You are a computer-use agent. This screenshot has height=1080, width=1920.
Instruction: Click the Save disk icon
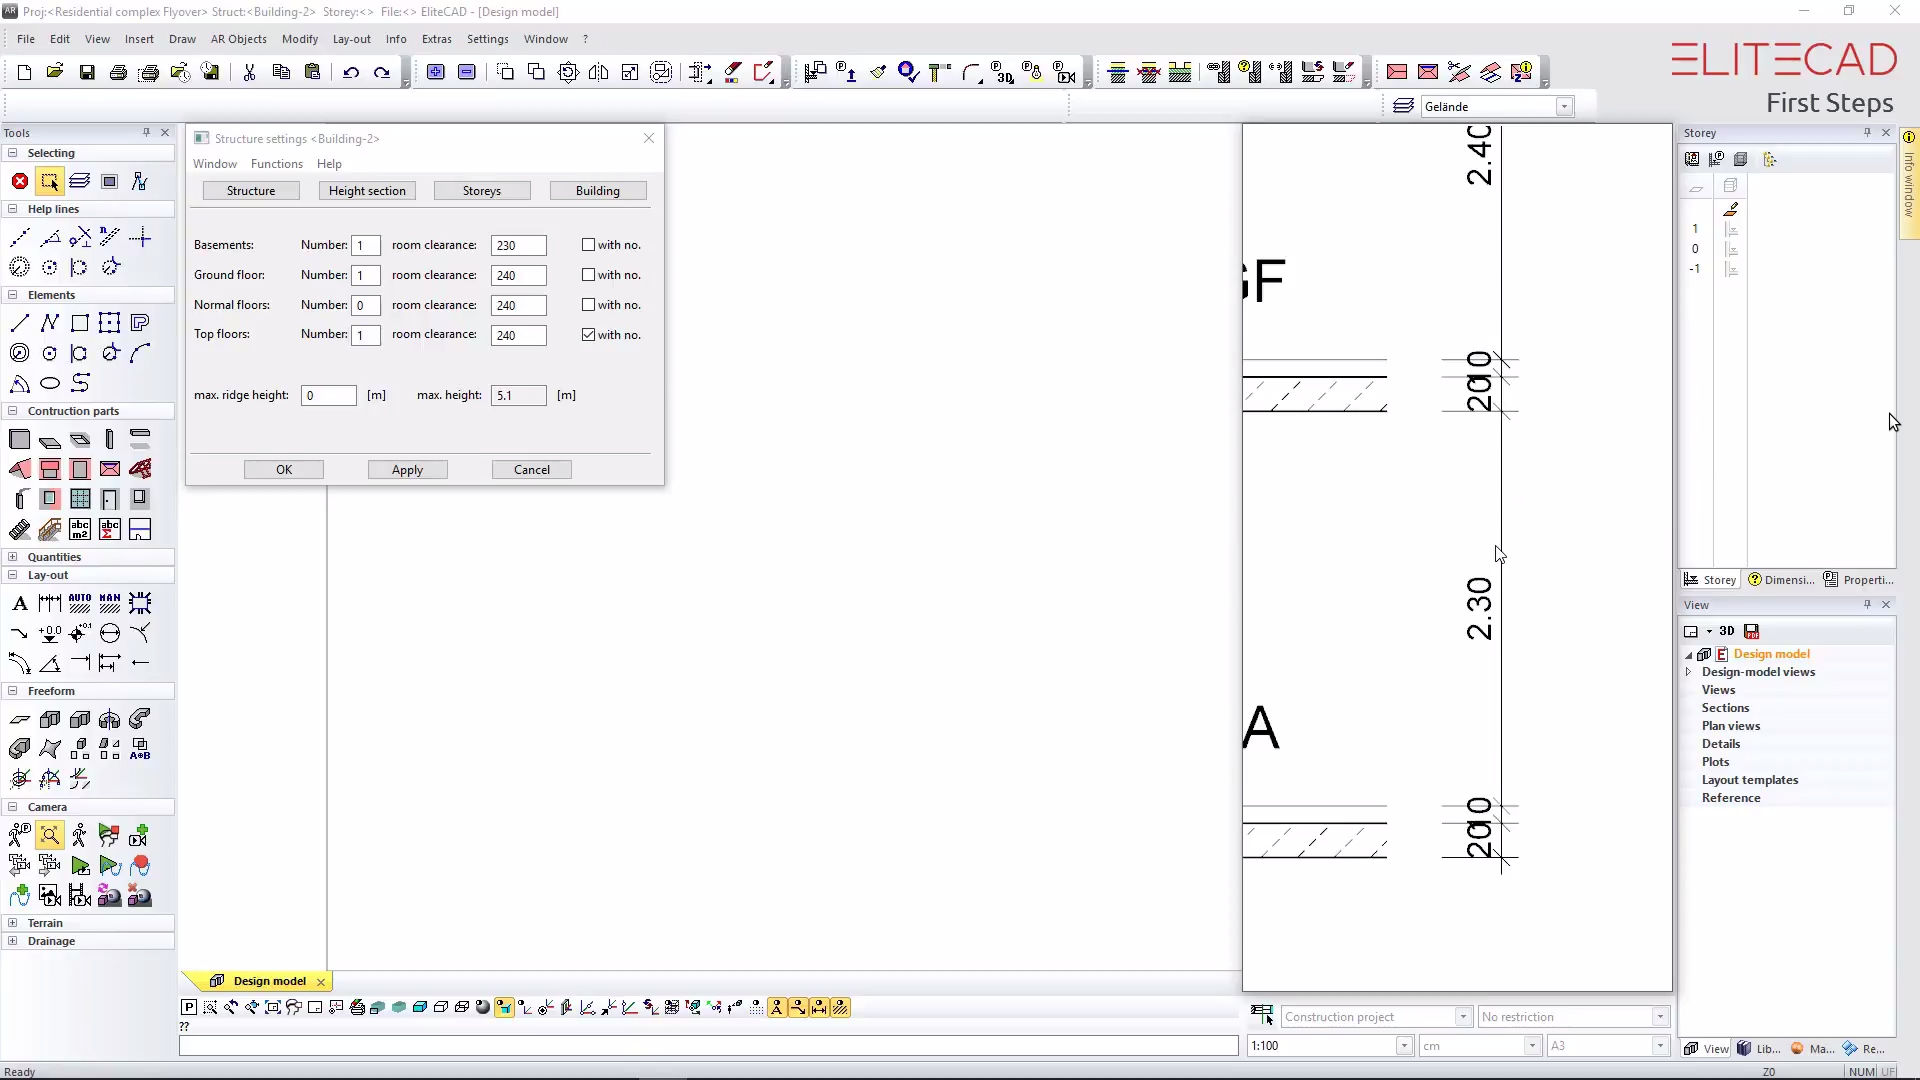87,72
